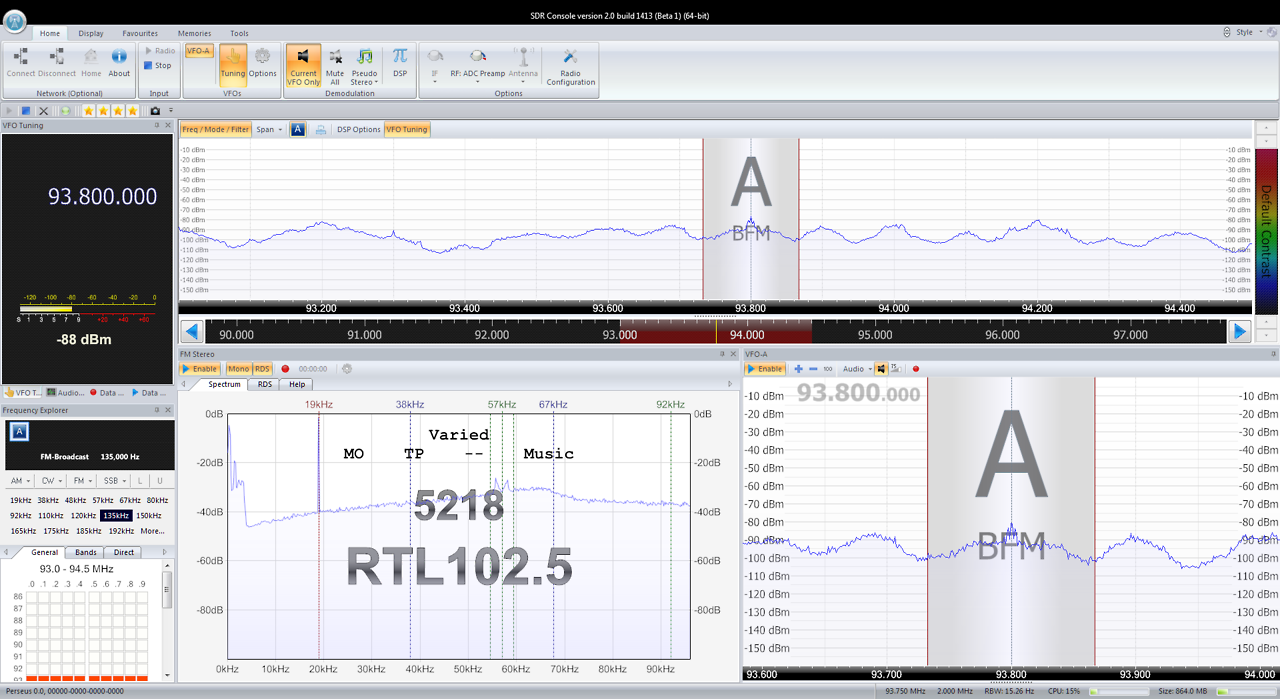Click the blue minus zoom icon in VFO-A

(x=812, y=369)
